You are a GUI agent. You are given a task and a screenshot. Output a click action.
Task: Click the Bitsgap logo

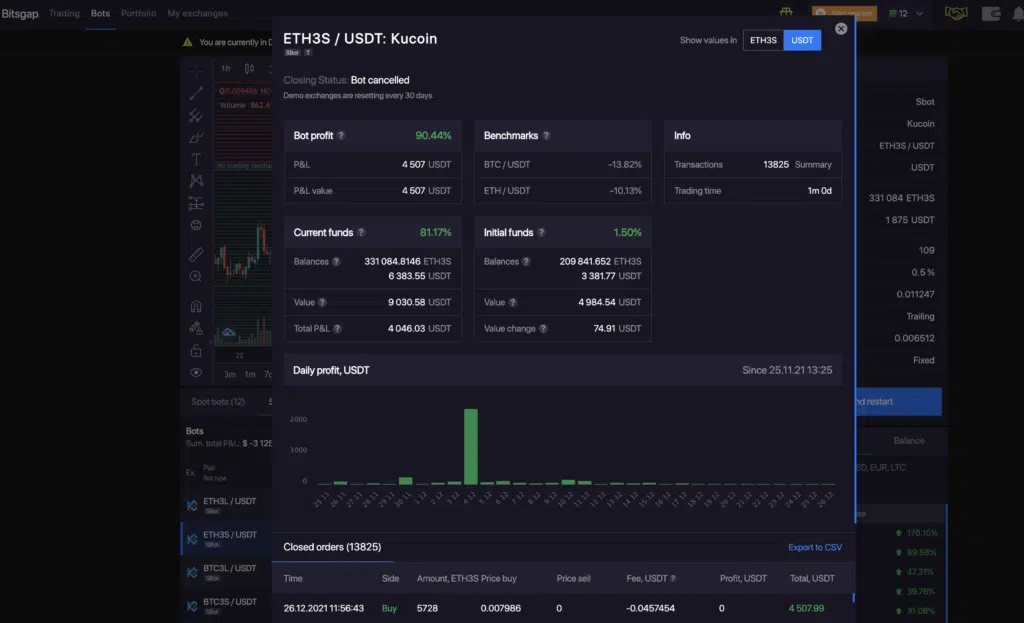[x=20, y=13]
